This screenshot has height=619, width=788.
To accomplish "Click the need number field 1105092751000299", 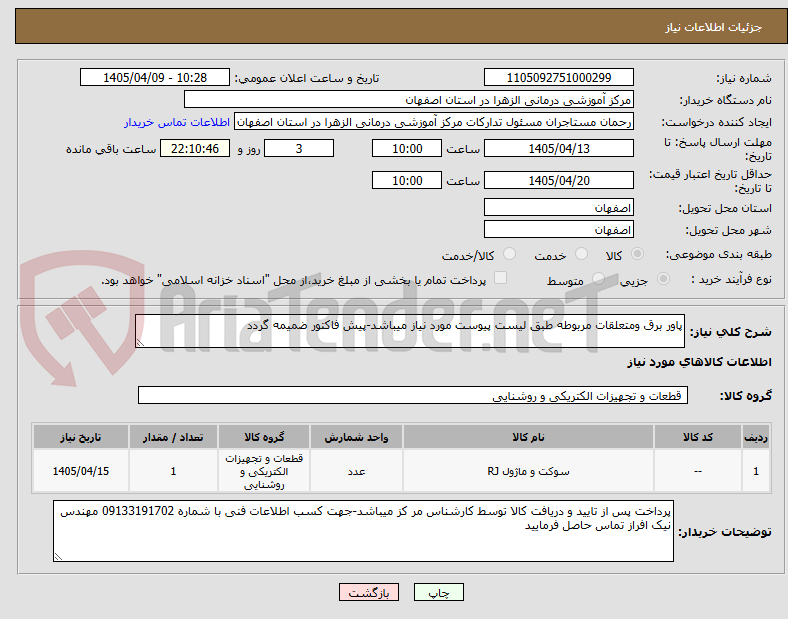I will pyautogui.click(x=559, y=77).
